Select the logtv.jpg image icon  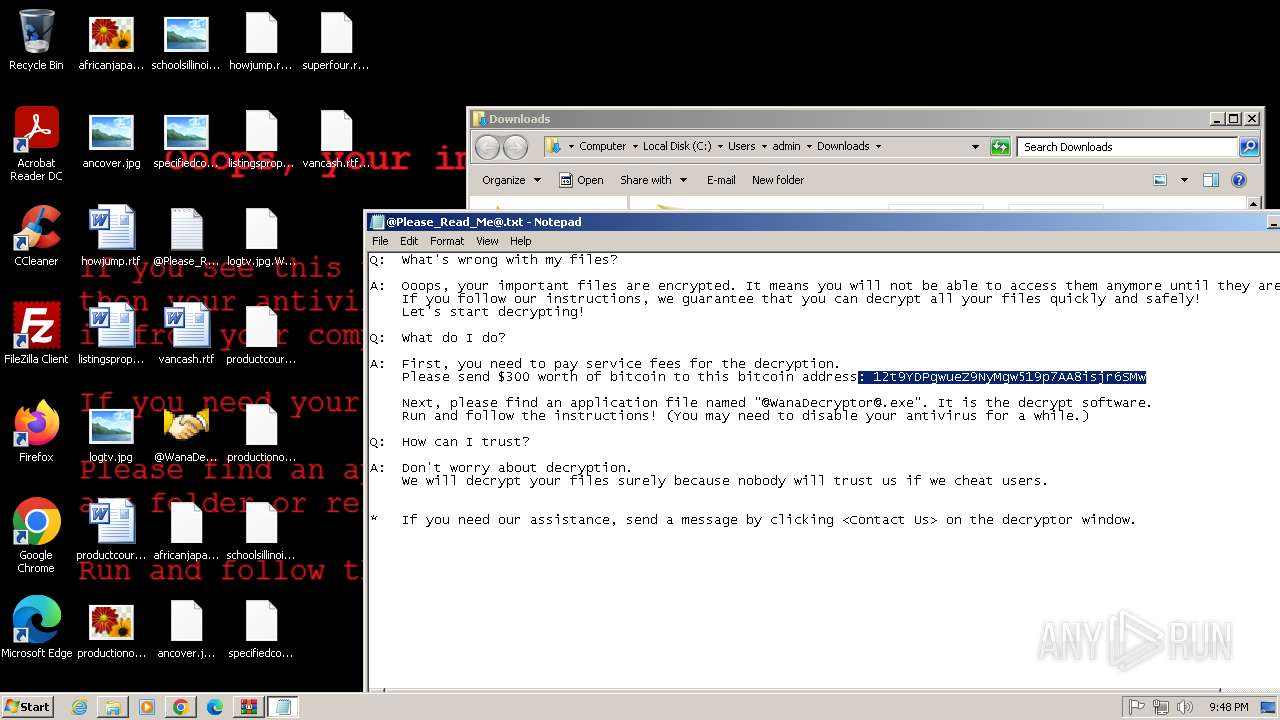coord(111,432)
